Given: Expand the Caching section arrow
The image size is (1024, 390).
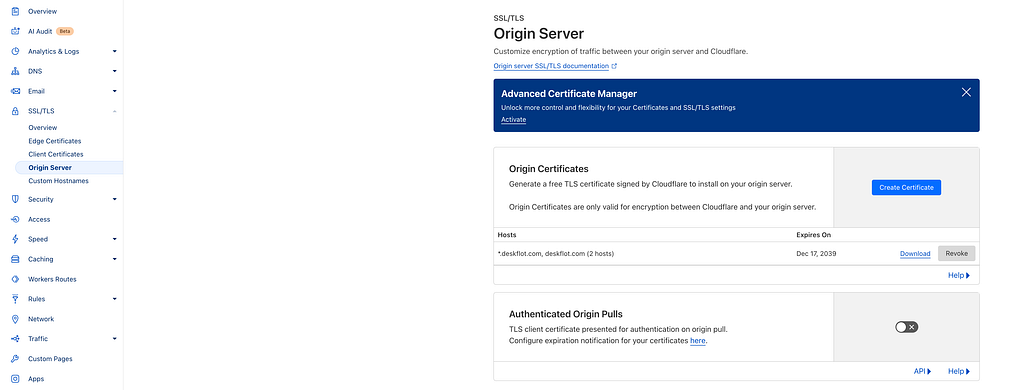Looking at the screenshot, I should (x=114, y=259).
